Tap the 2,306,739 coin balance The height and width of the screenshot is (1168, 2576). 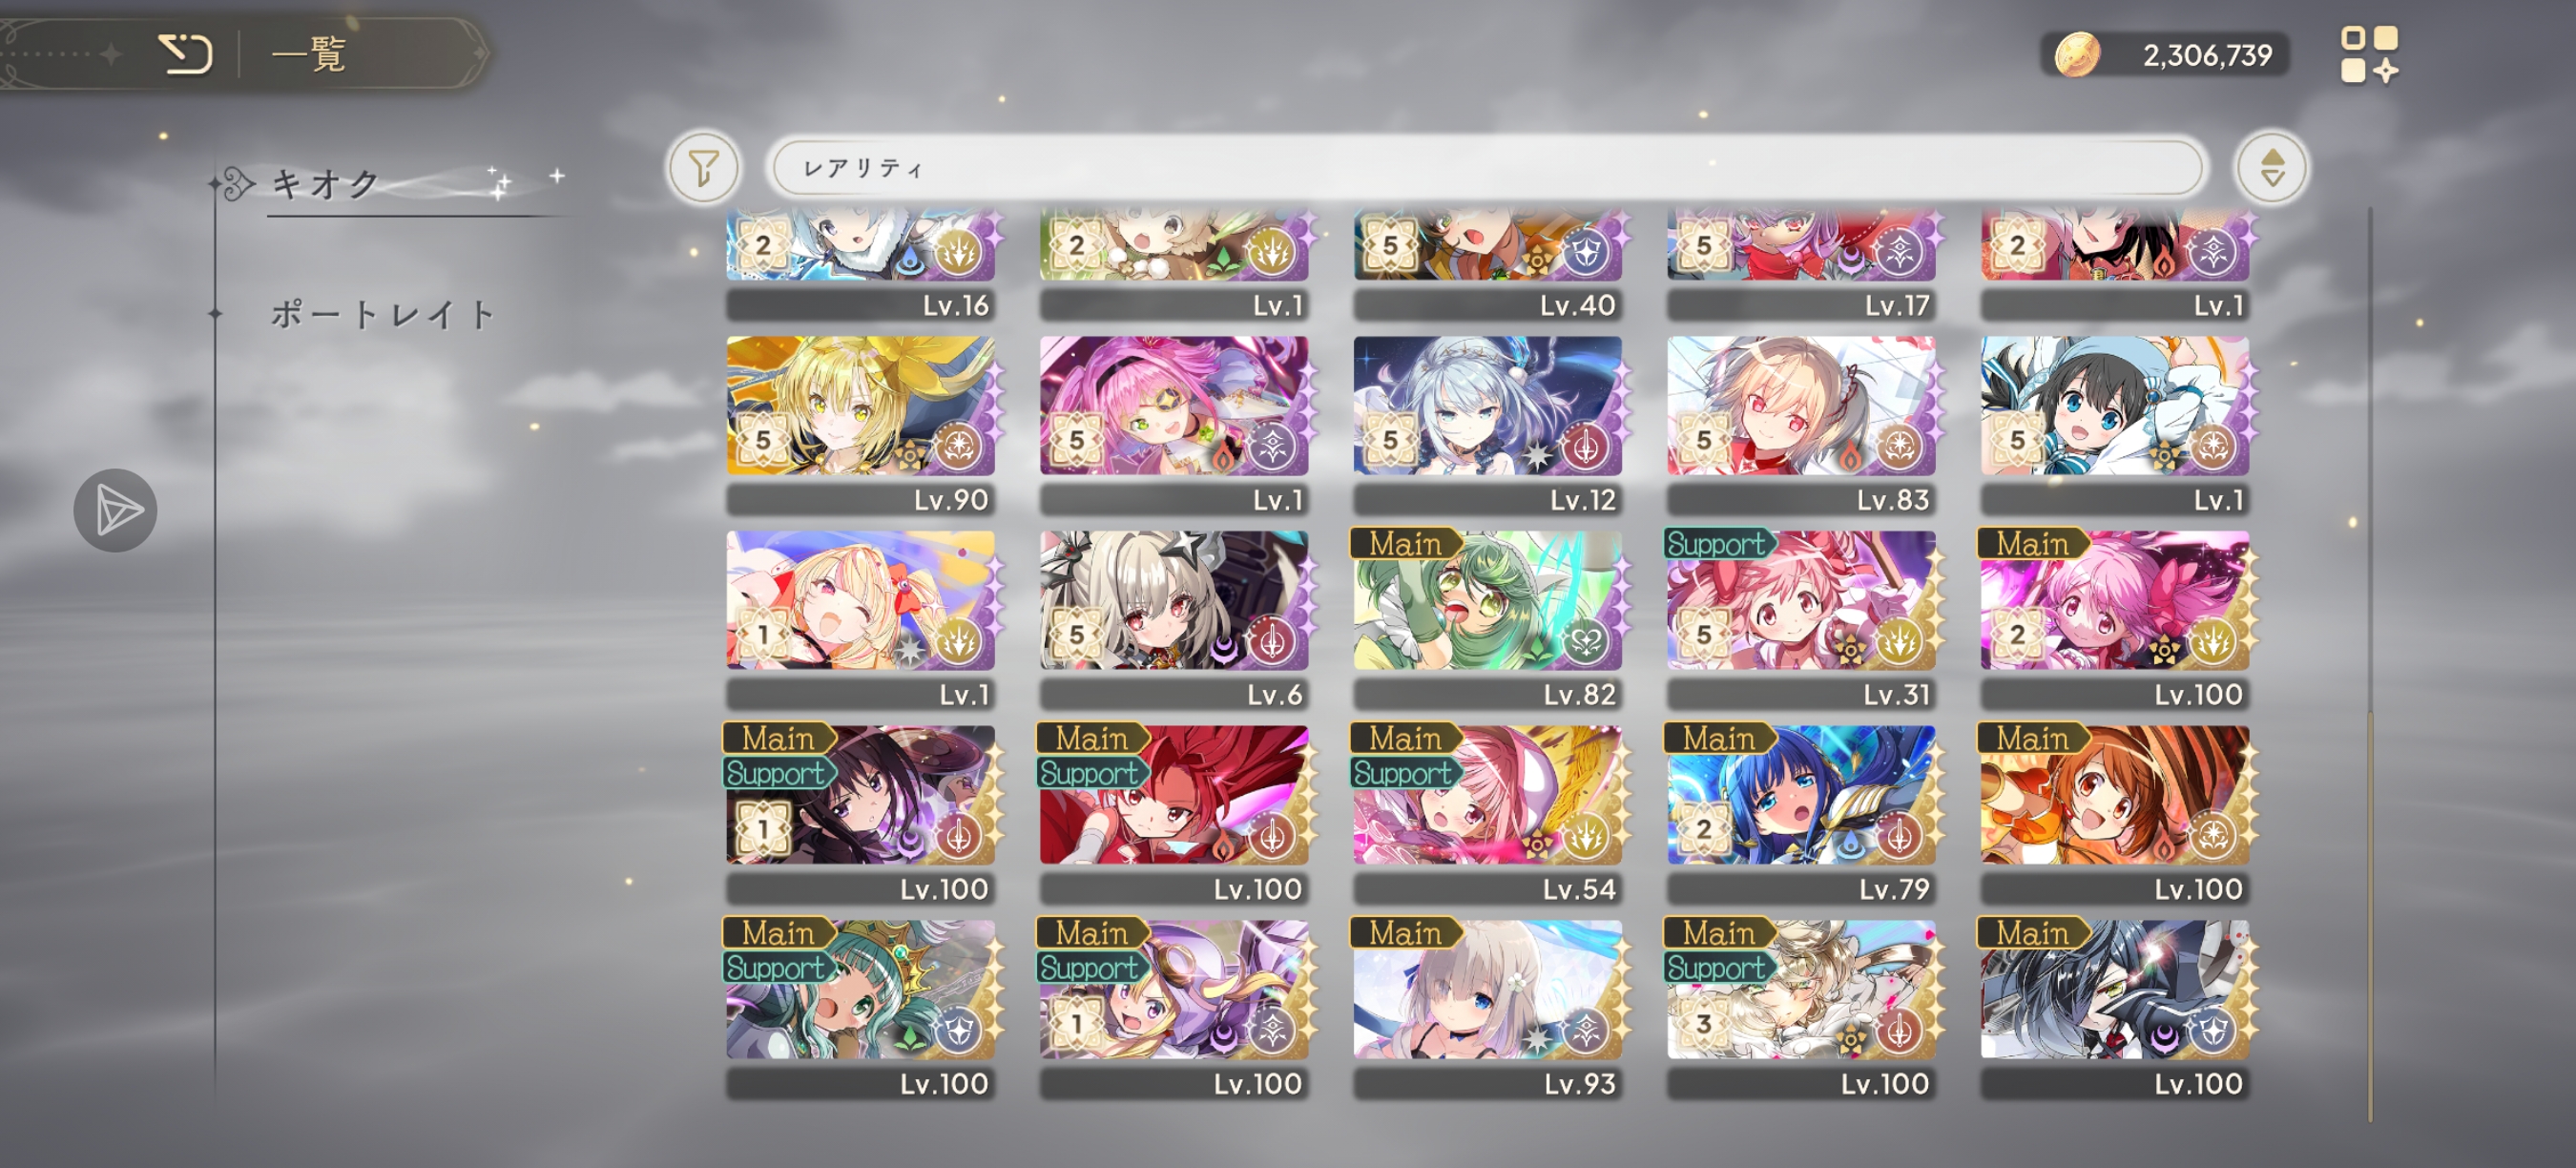(2207, 55)
